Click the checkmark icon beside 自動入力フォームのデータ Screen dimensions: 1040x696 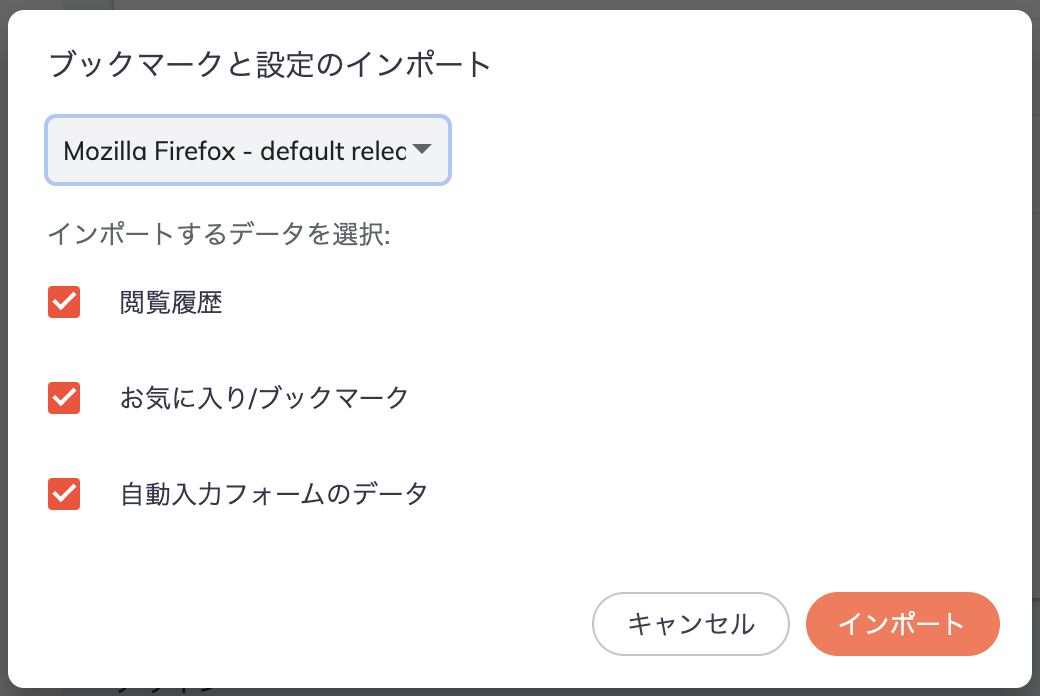point(64,493)
